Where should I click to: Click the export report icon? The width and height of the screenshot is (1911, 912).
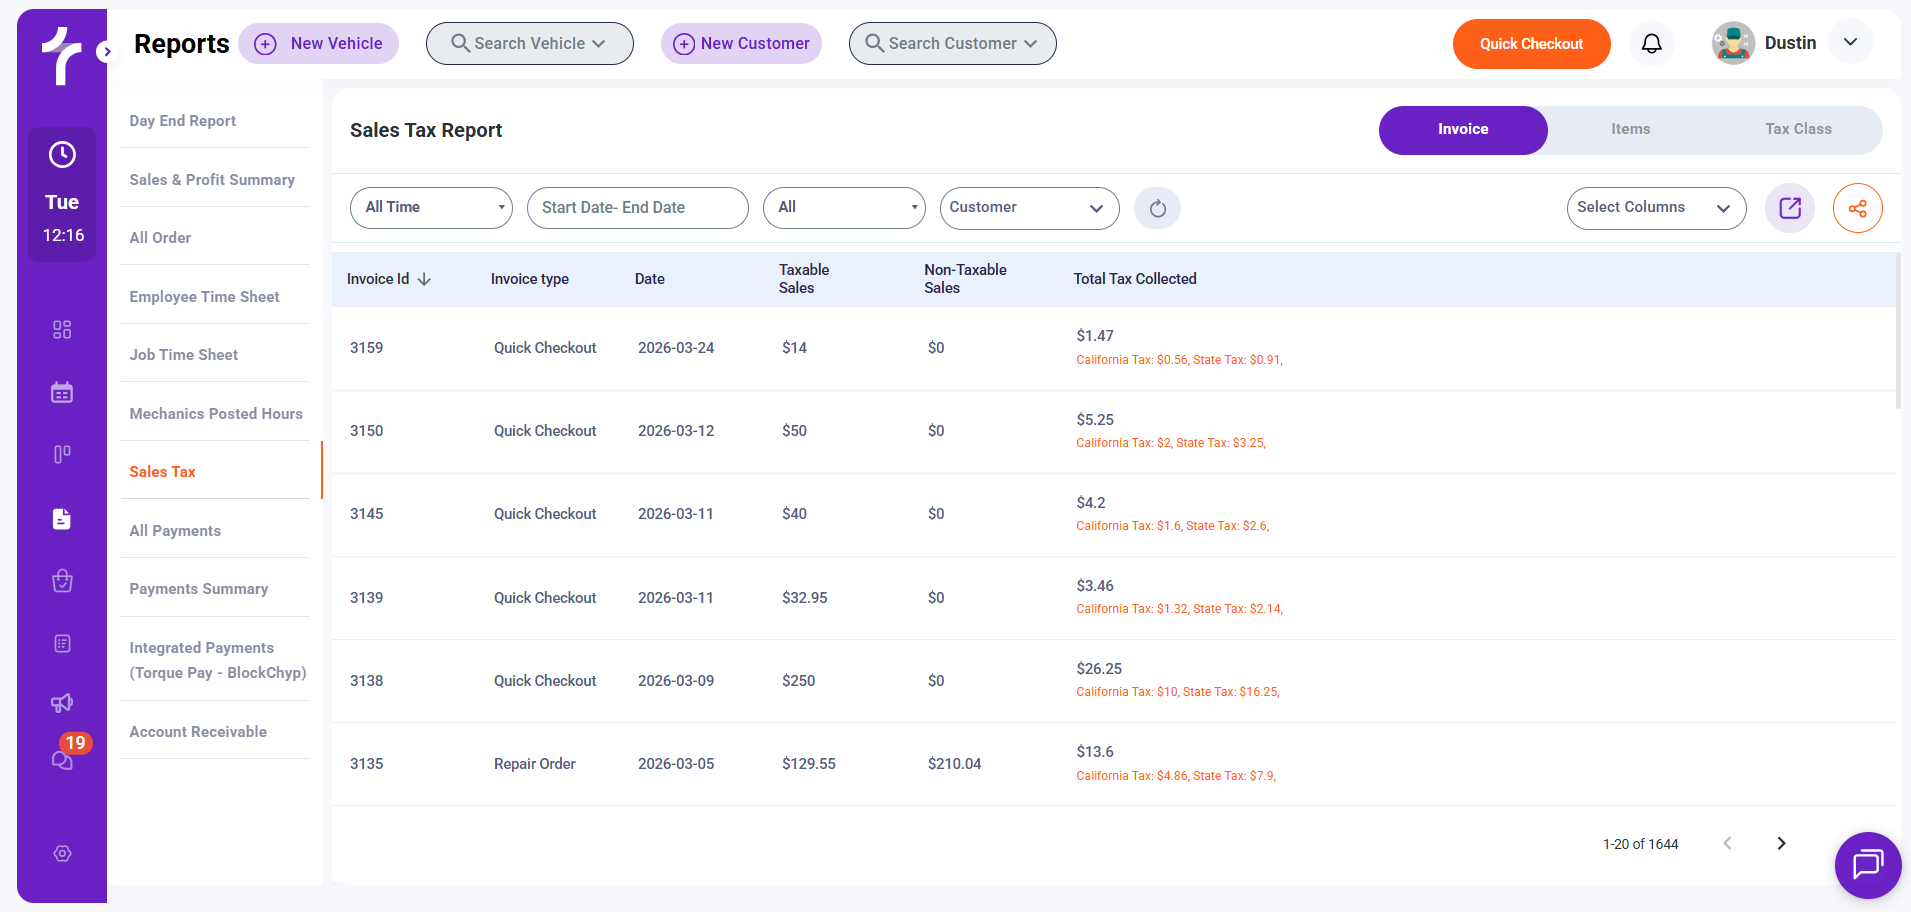click(x=1789, y=208)
